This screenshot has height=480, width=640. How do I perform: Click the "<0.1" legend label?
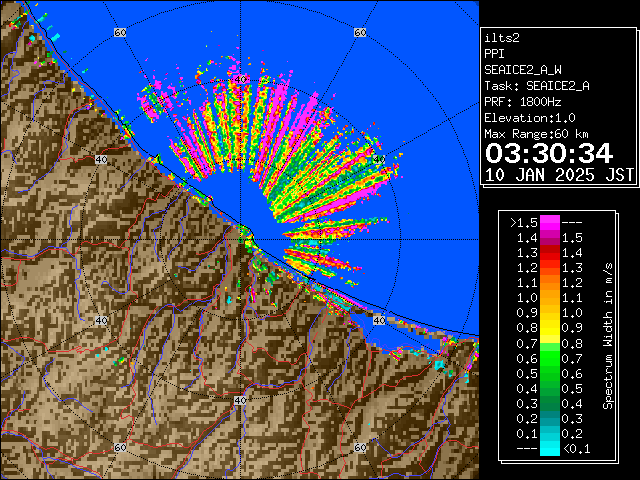[577, 449]
